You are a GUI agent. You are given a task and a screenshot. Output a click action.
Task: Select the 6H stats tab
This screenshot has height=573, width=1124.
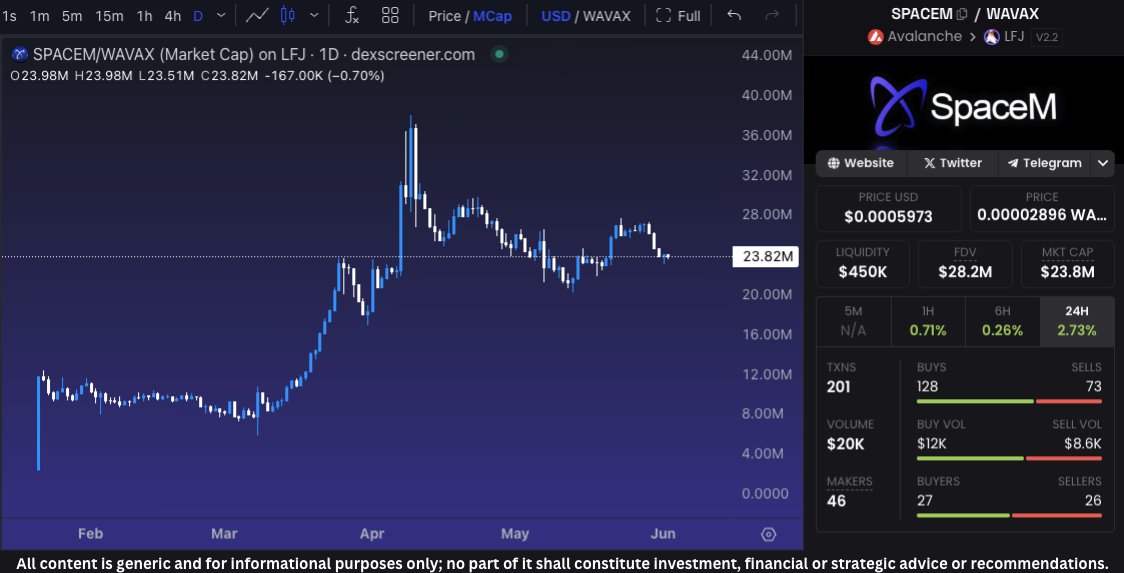click(x=1002, y=321)
